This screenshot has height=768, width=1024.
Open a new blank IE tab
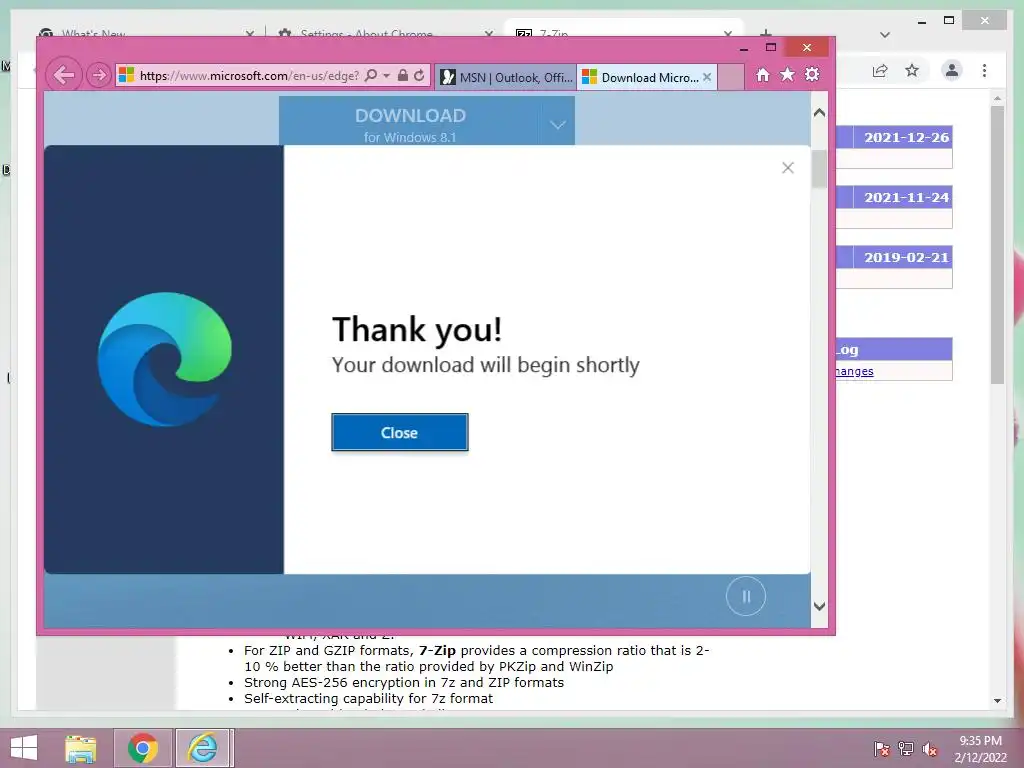(731, 77)
